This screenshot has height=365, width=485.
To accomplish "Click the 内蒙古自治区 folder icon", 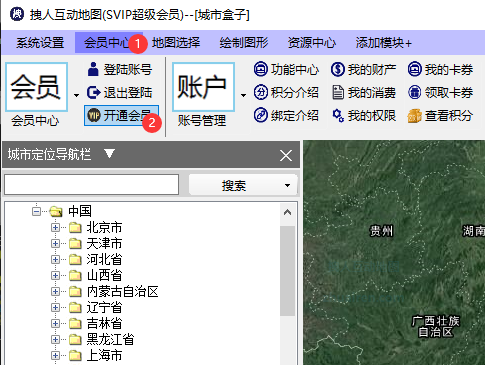I will coord(75,291).
